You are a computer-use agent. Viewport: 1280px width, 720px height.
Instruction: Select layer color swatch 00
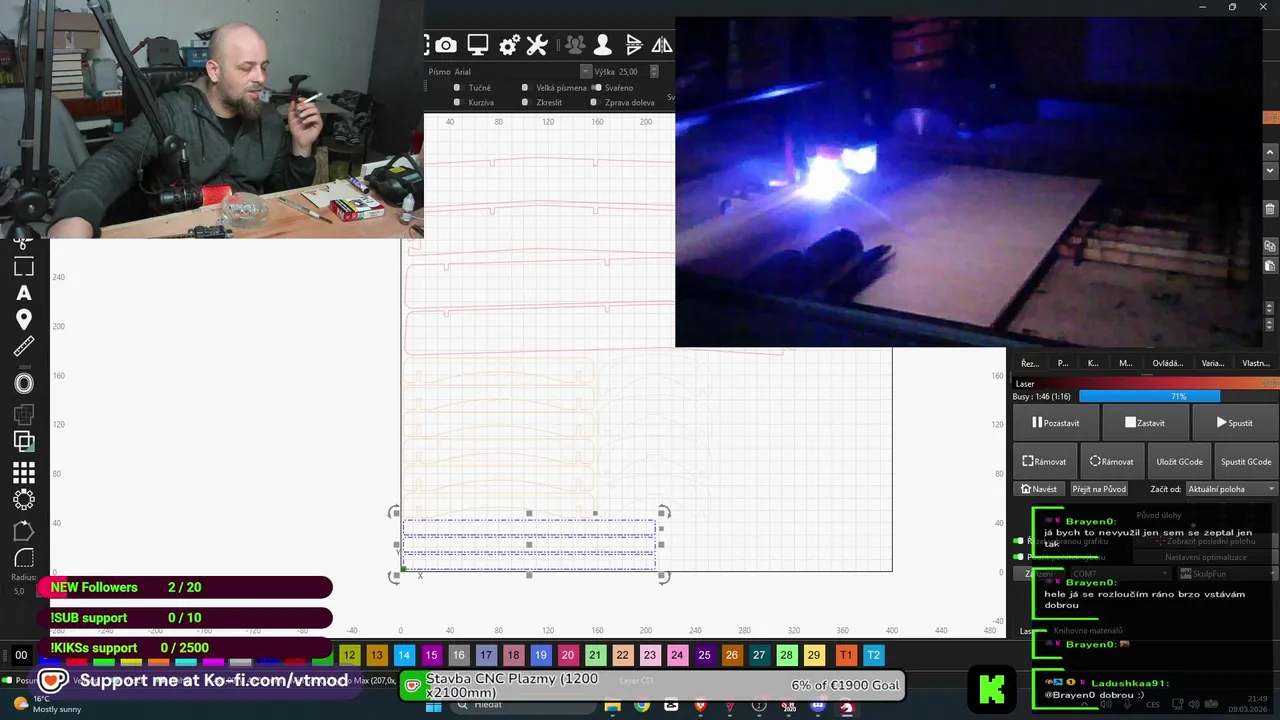click(21, 656)
